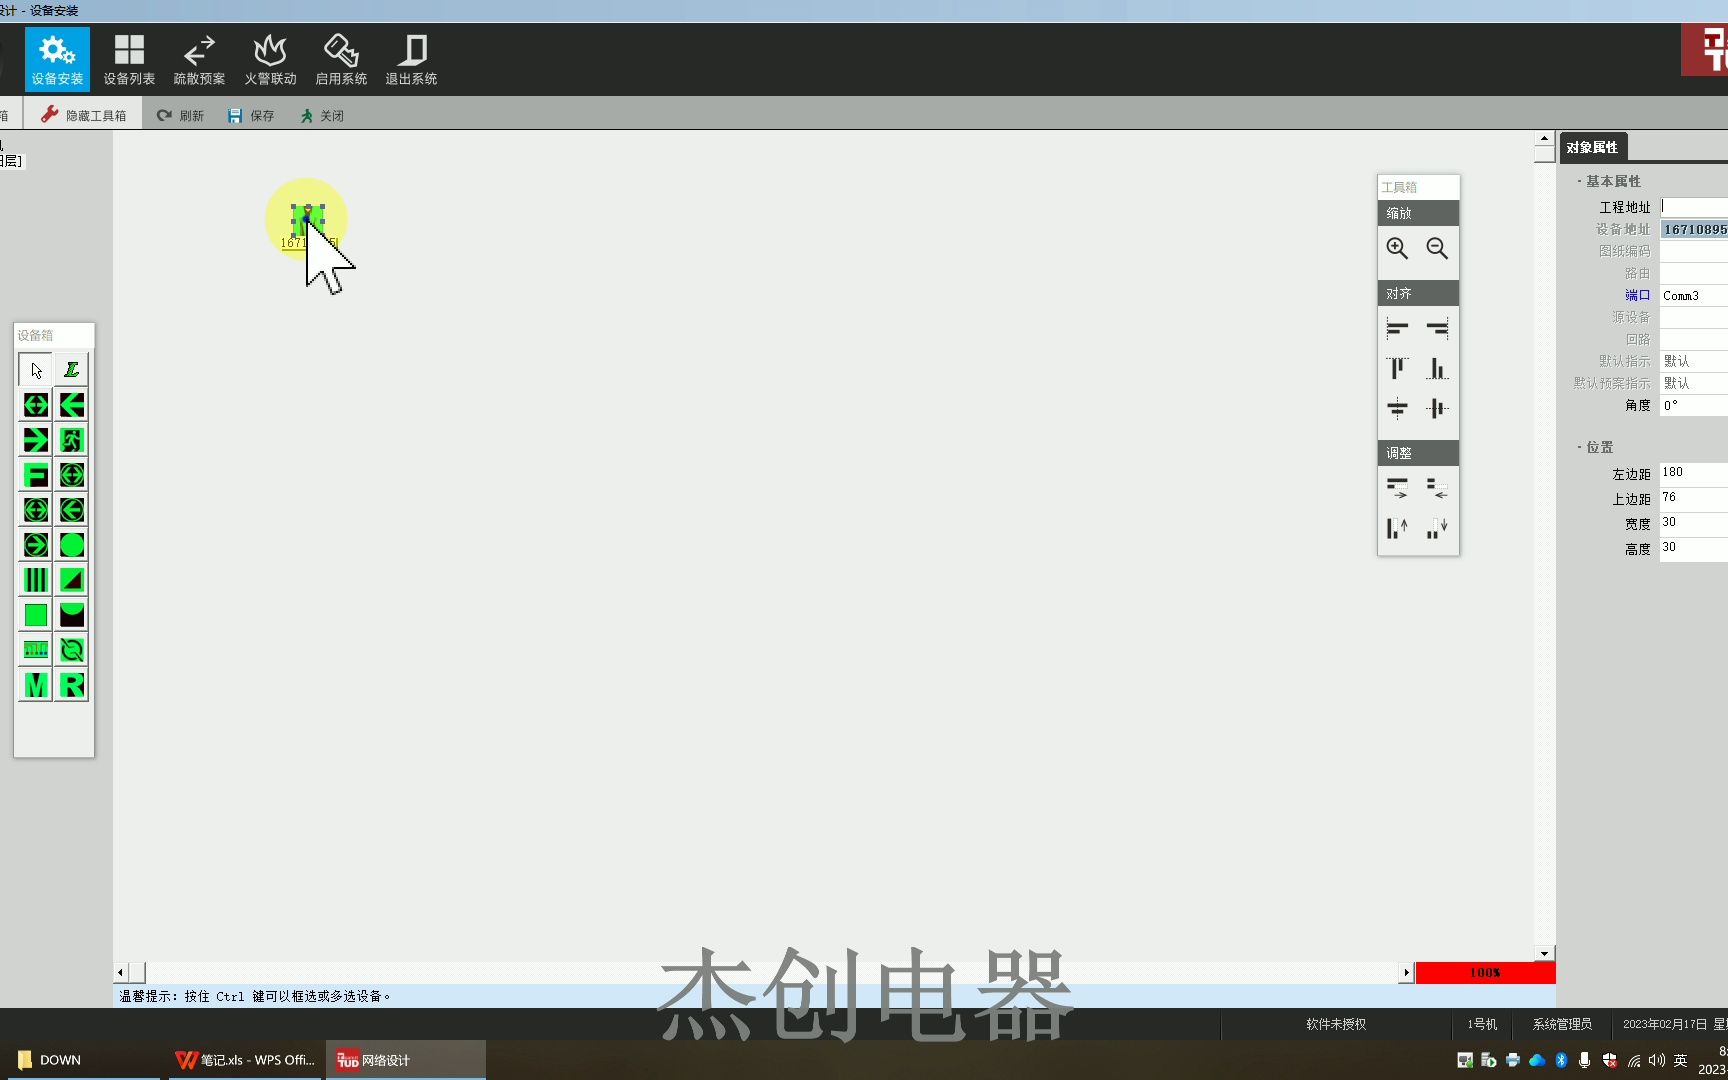The height and width of the screenshot is (1080, 1728).
Task: Click the 退出系统 exit system icon
Action: [x=411, y=59]
